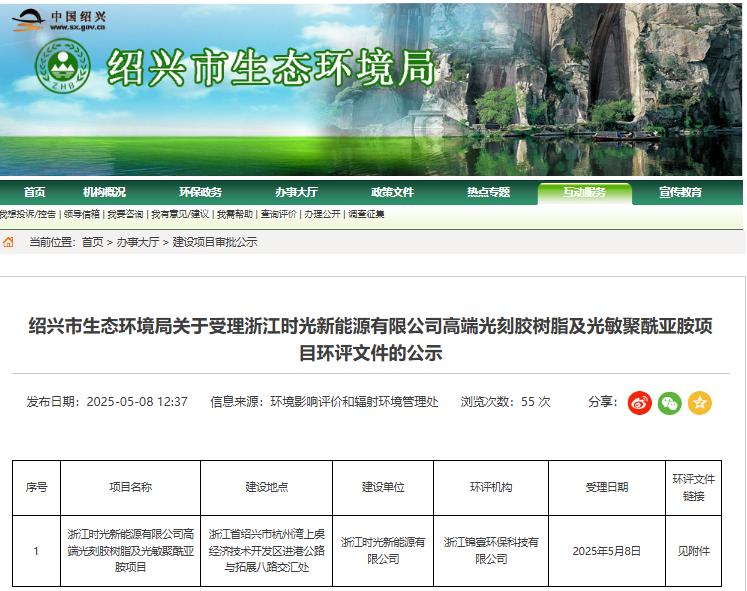Click the 浙江锦寰环保科技有限公司 cell
Image resolution: width=747 pixels, height=591 pixels.
(x=491, y=551)
